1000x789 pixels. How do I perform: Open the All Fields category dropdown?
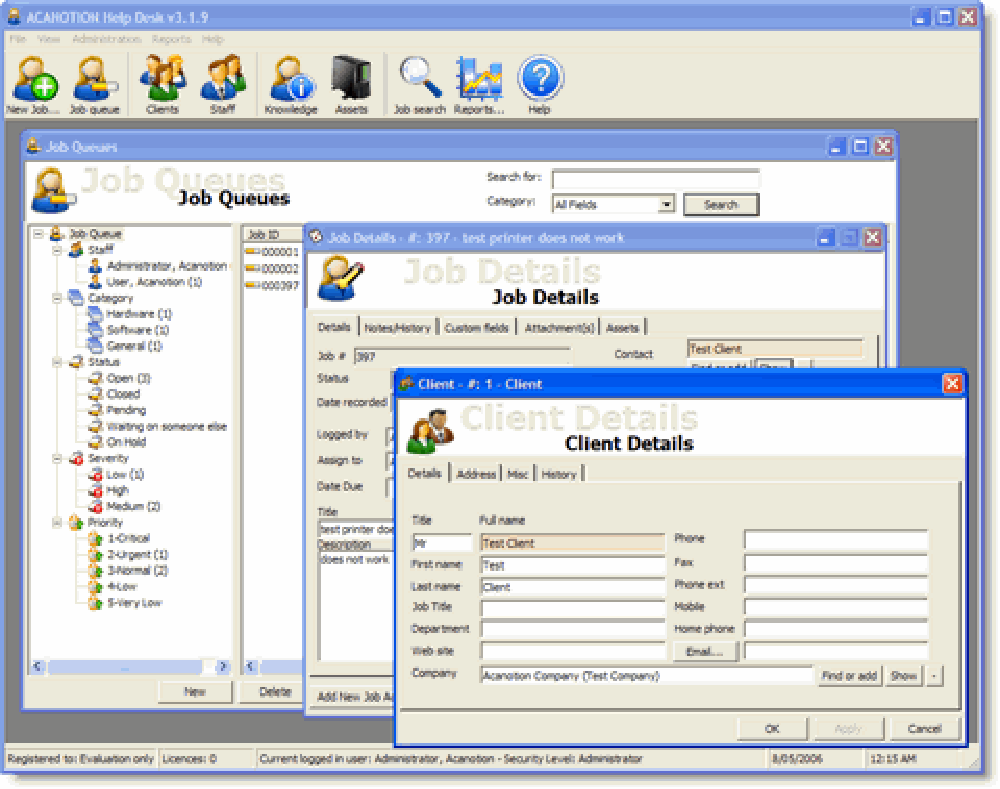click(665, 204)
